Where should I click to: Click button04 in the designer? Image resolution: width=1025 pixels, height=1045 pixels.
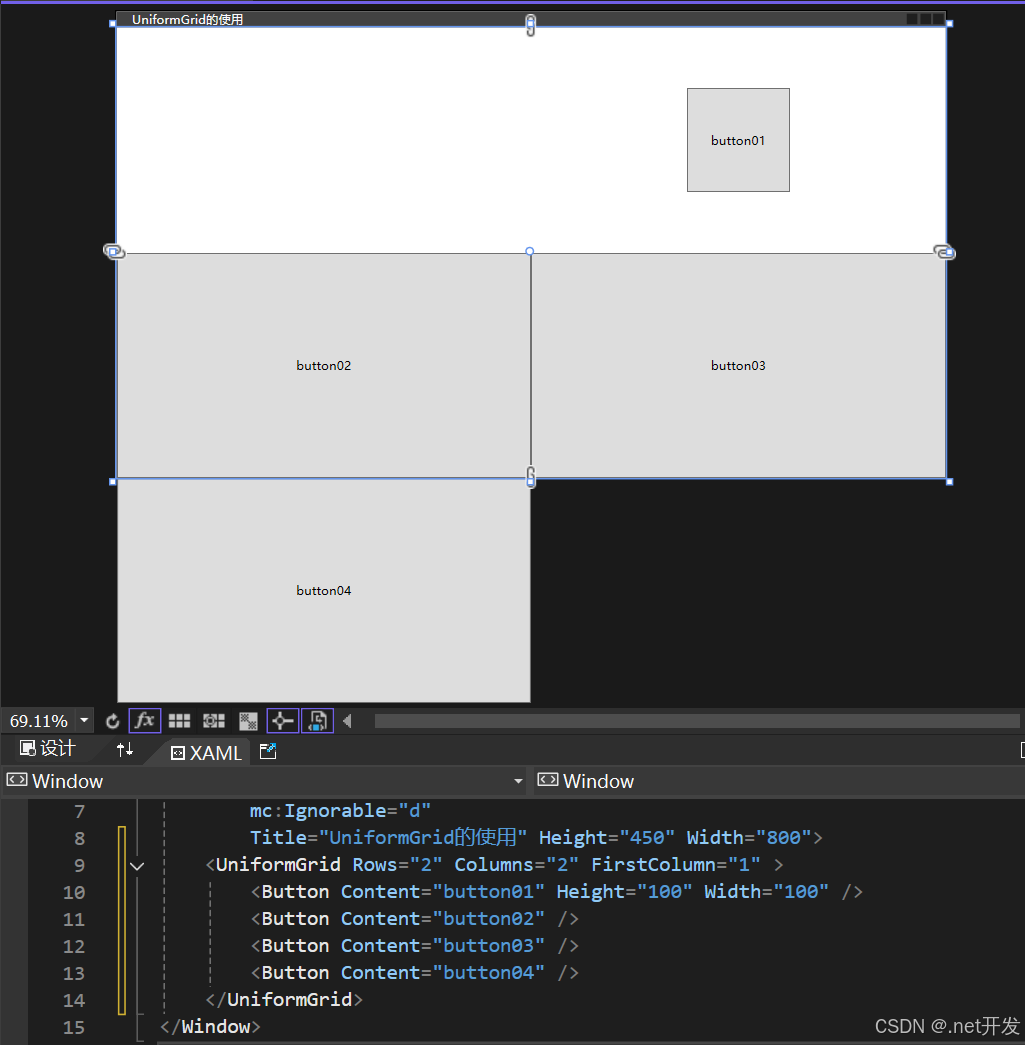[x=324, y=590]
